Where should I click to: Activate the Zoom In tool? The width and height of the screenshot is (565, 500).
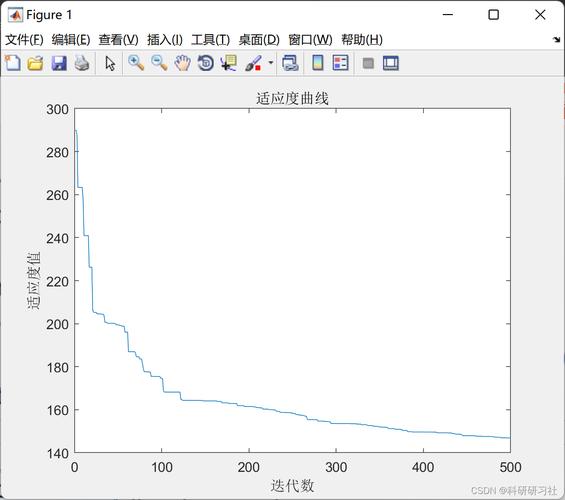[x=136, y=63]
